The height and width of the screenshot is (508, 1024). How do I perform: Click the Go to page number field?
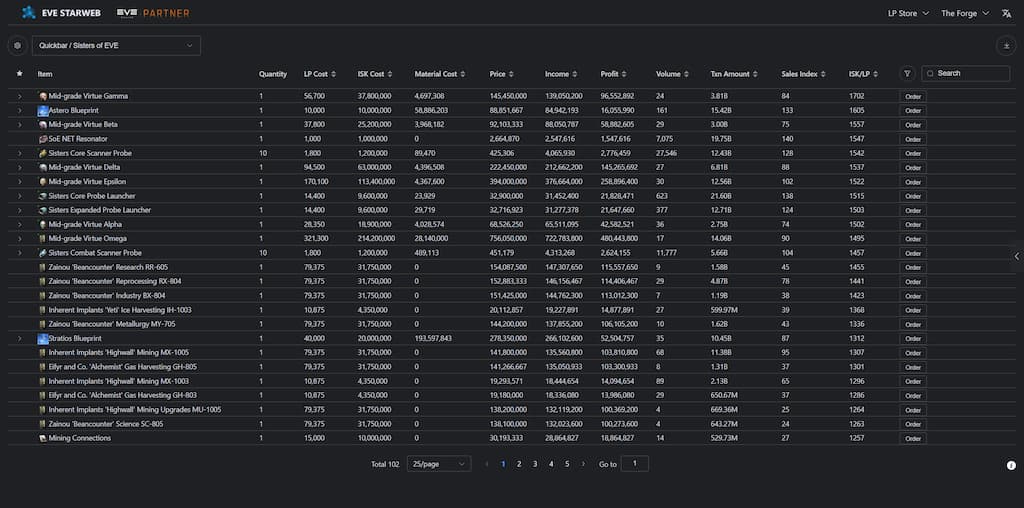pyautogui.click(x=635, y=464)
